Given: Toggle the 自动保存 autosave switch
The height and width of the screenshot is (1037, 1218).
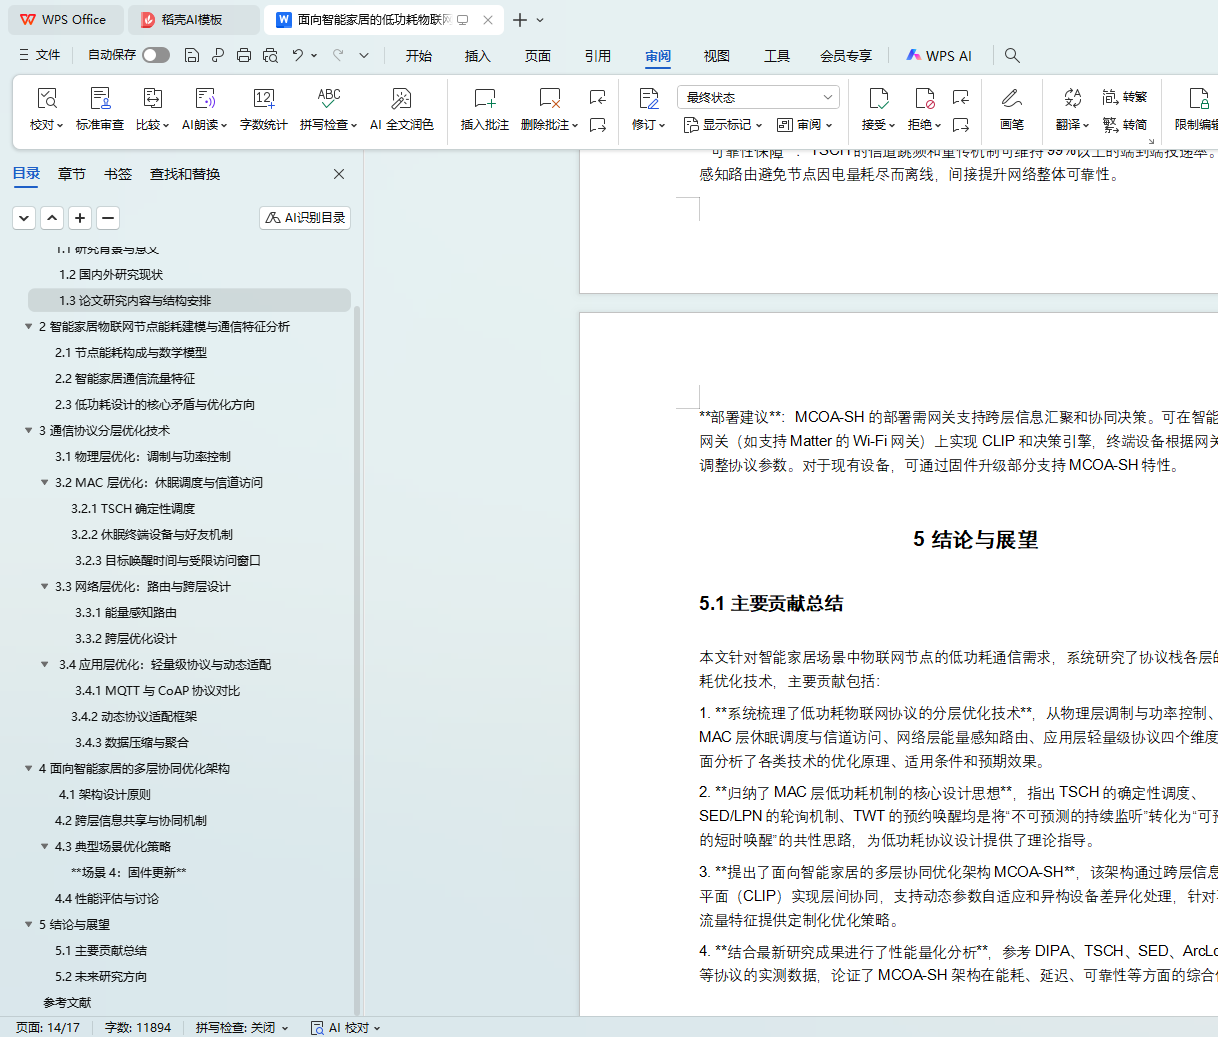Looking at the screenshot, I should click(x=155, y=55).
